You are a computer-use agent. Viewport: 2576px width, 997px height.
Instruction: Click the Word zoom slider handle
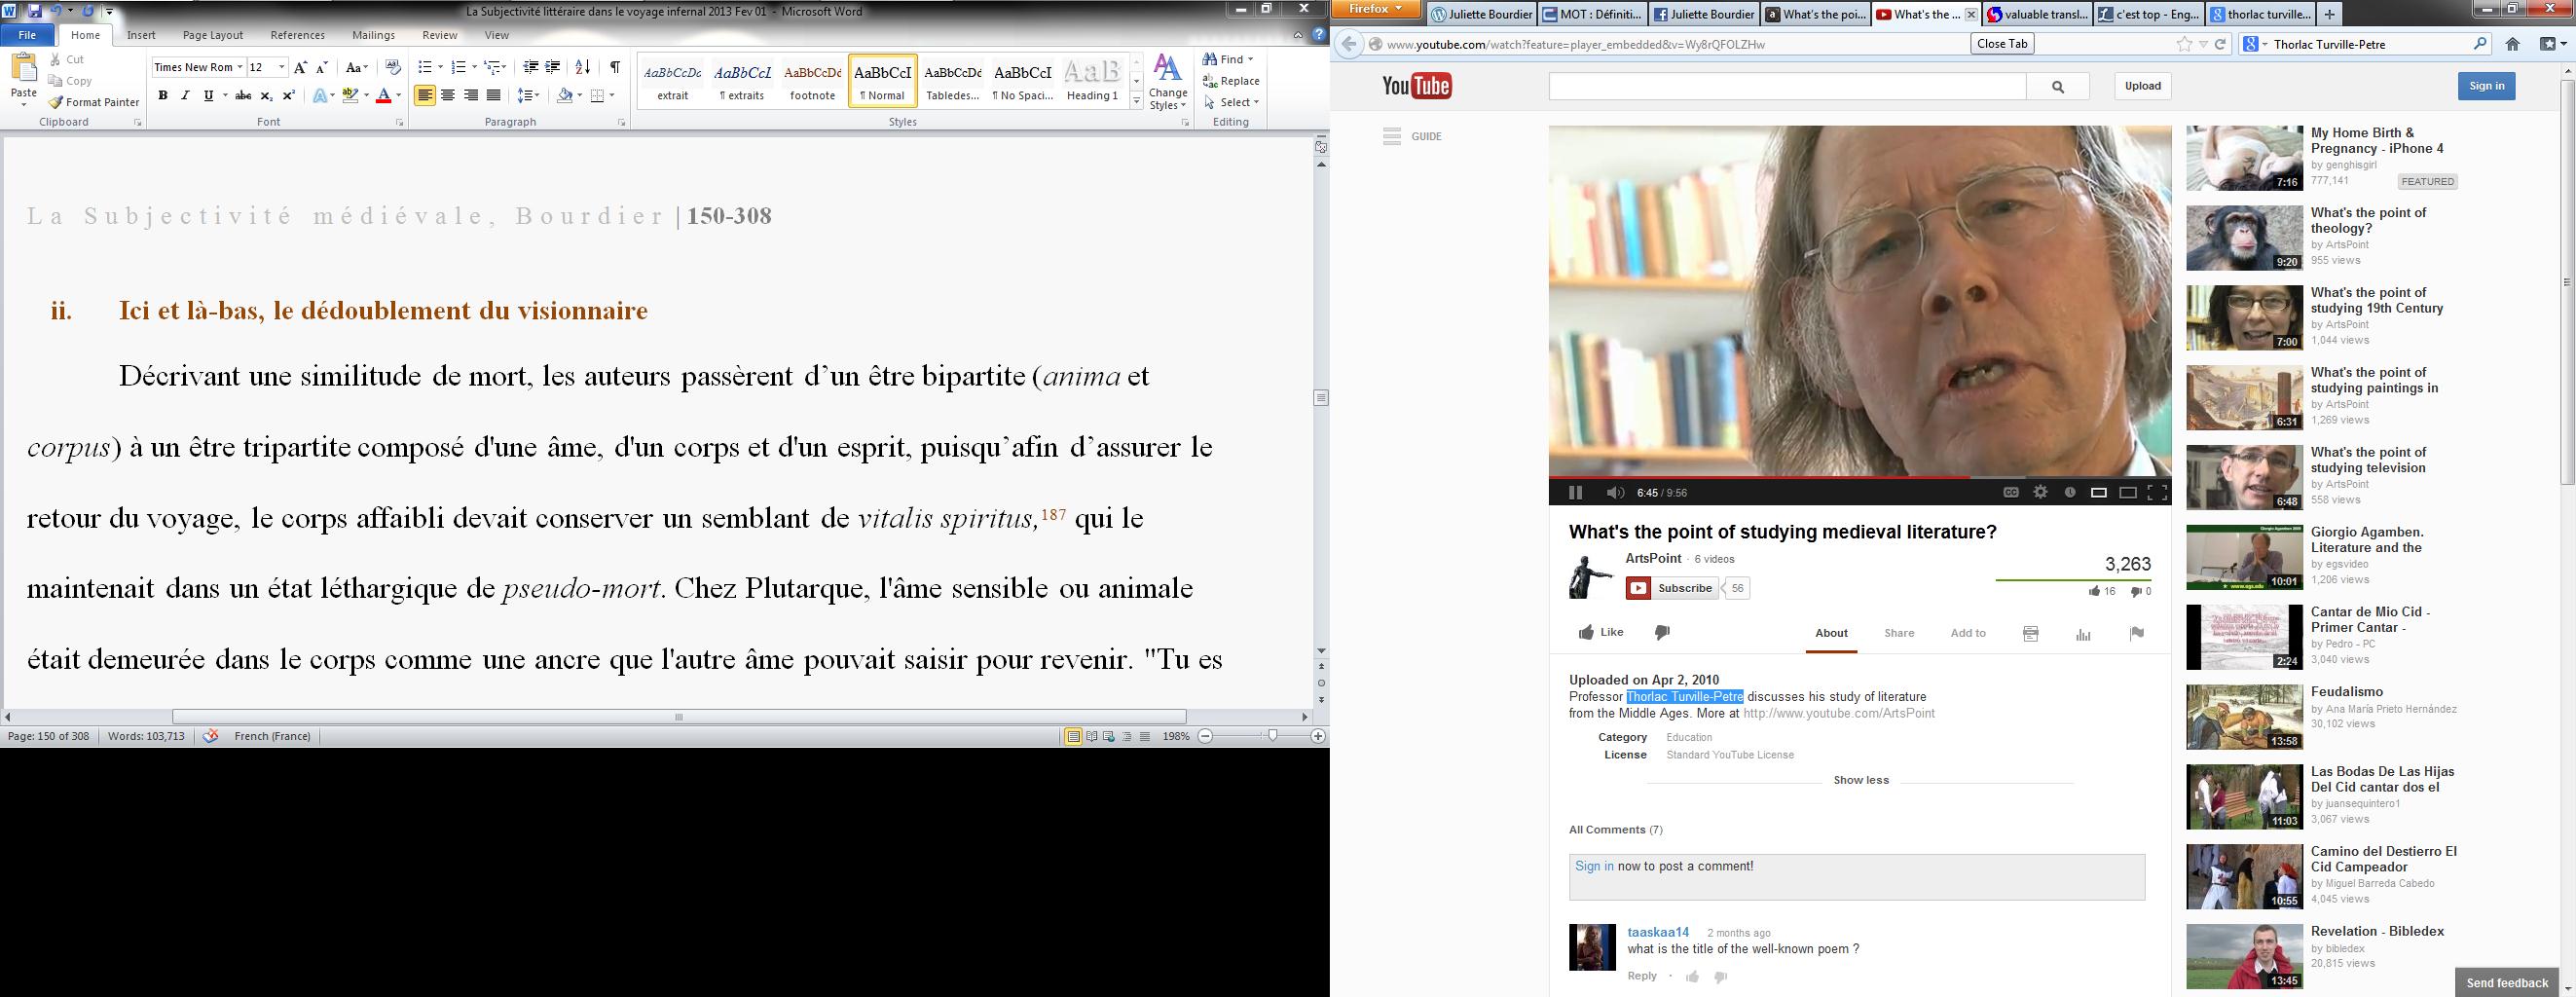pos(1272,736)
